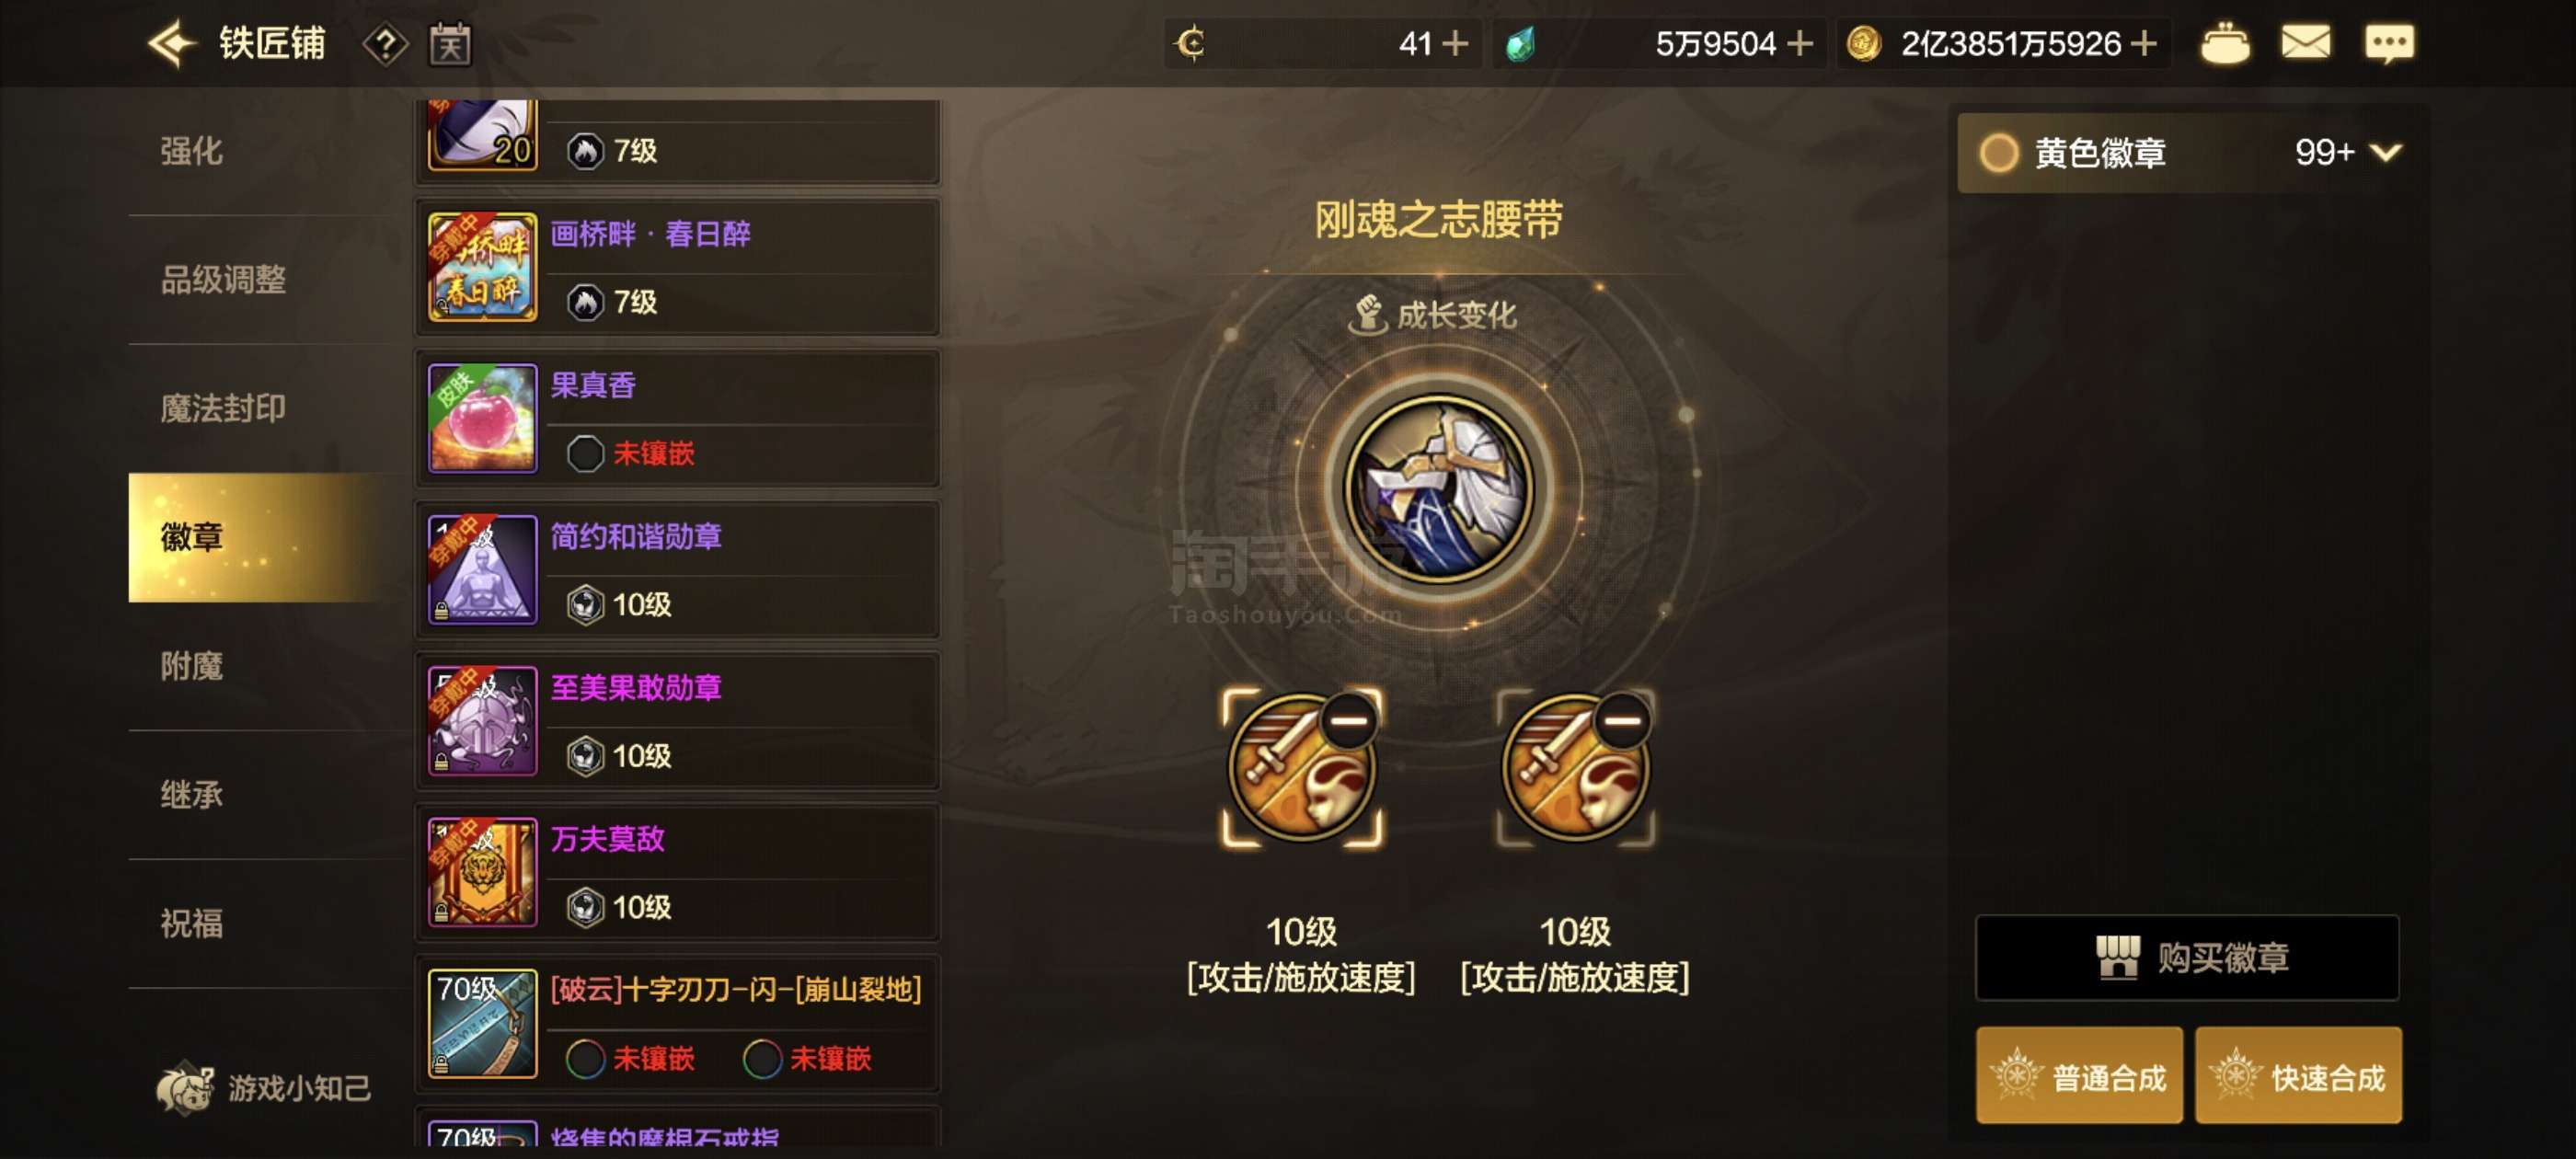
Task: Switch to the 附魔 tab
Action: 191,666
